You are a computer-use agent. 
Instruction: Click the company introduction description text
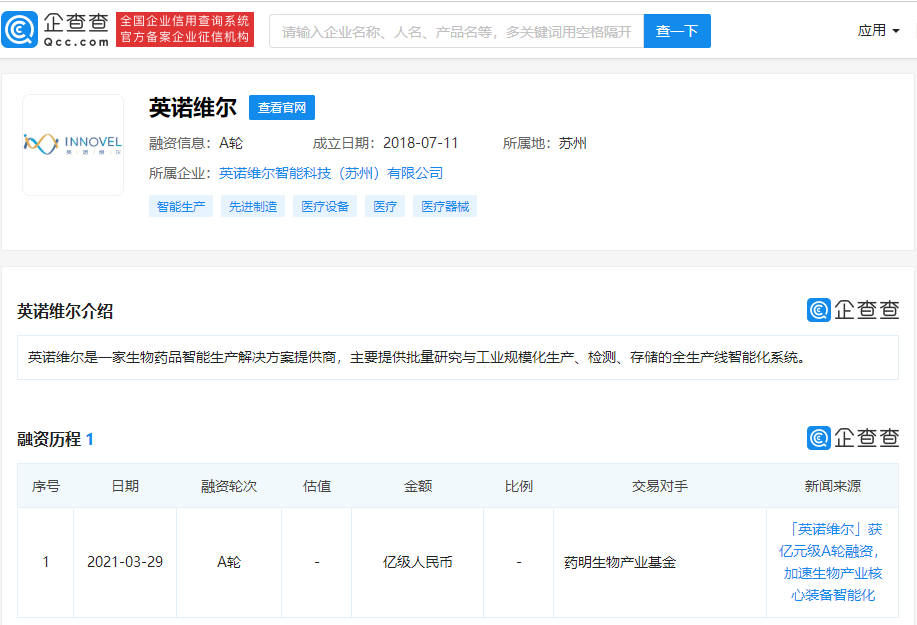point(417,357)
